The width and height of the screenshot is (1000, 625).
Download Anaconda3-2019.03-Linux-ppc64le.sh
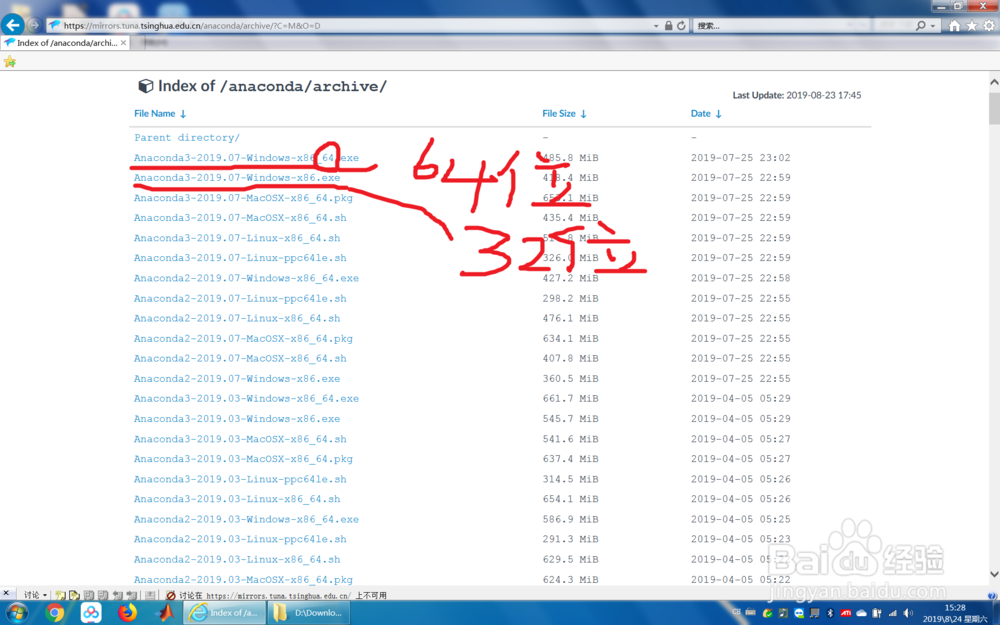240,479
